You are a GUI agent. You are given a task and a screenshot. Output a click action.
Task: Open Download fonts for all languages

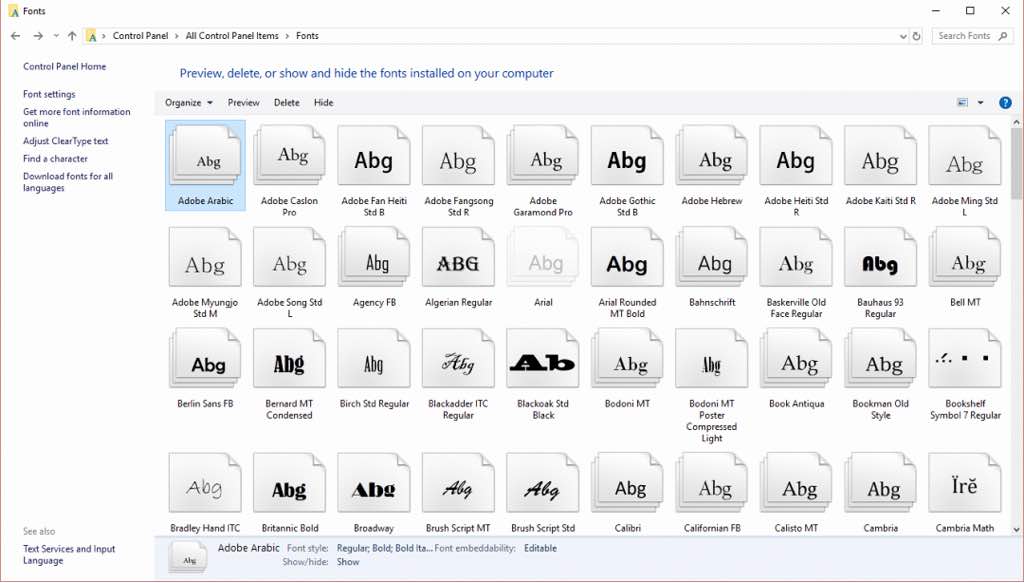click(68, 182)
